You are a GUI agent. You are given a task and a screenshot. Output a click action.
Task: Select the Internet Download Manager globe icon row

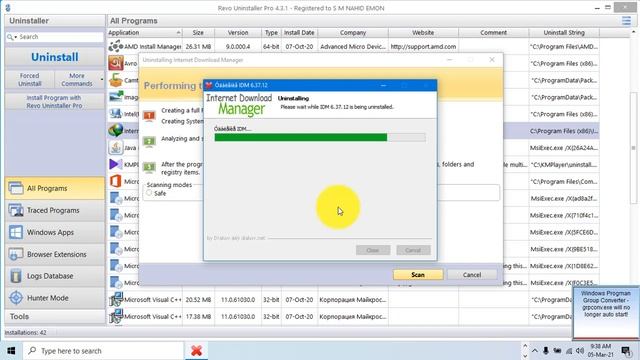pos(116,131)
